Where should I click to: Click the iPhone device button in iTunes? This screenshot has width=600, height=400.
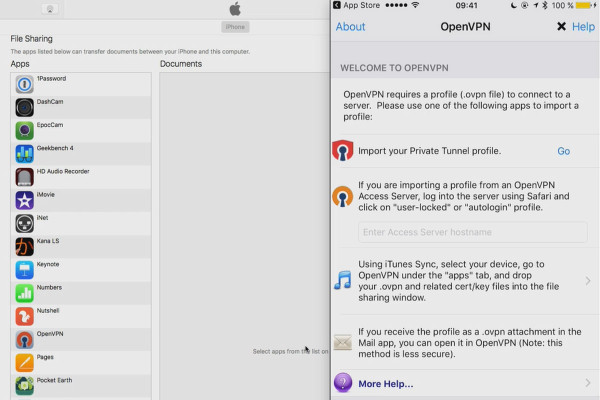[x=235, y=27]
